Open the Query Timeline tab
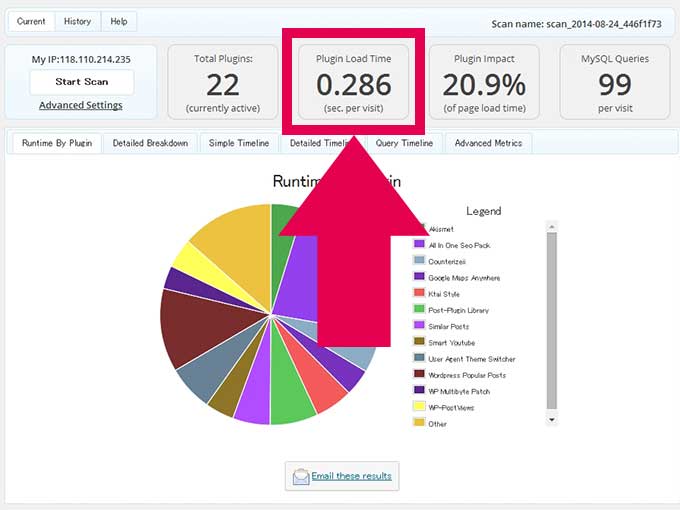This screenshot has width=680, height=510. 404,143
